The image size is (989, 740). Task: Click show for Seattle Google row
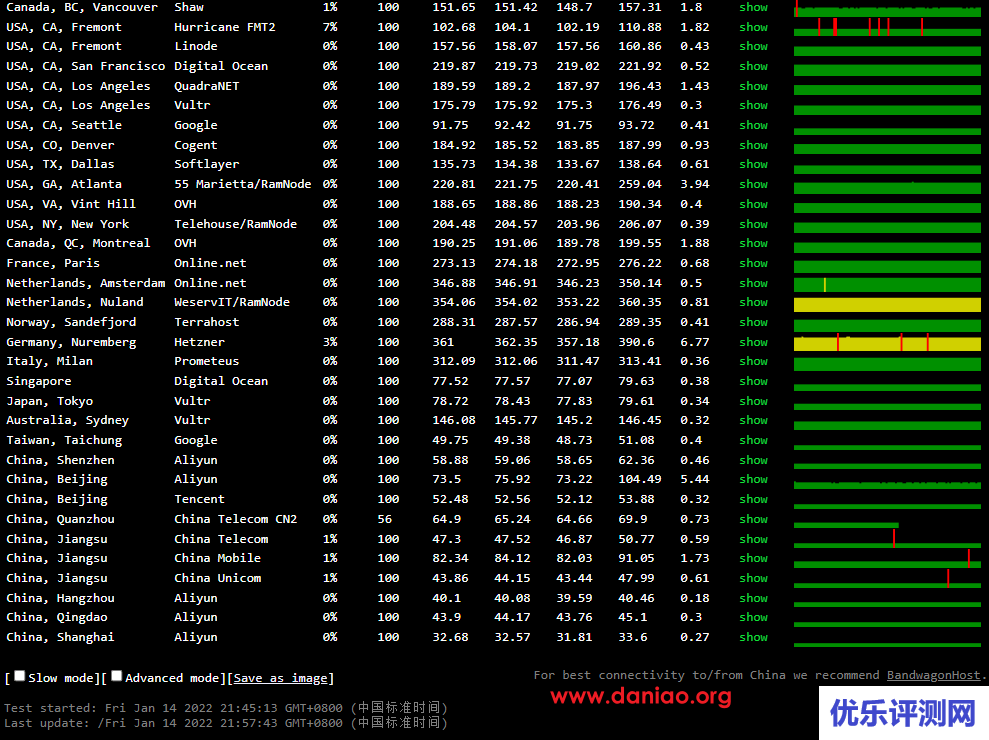pos(754,125)
